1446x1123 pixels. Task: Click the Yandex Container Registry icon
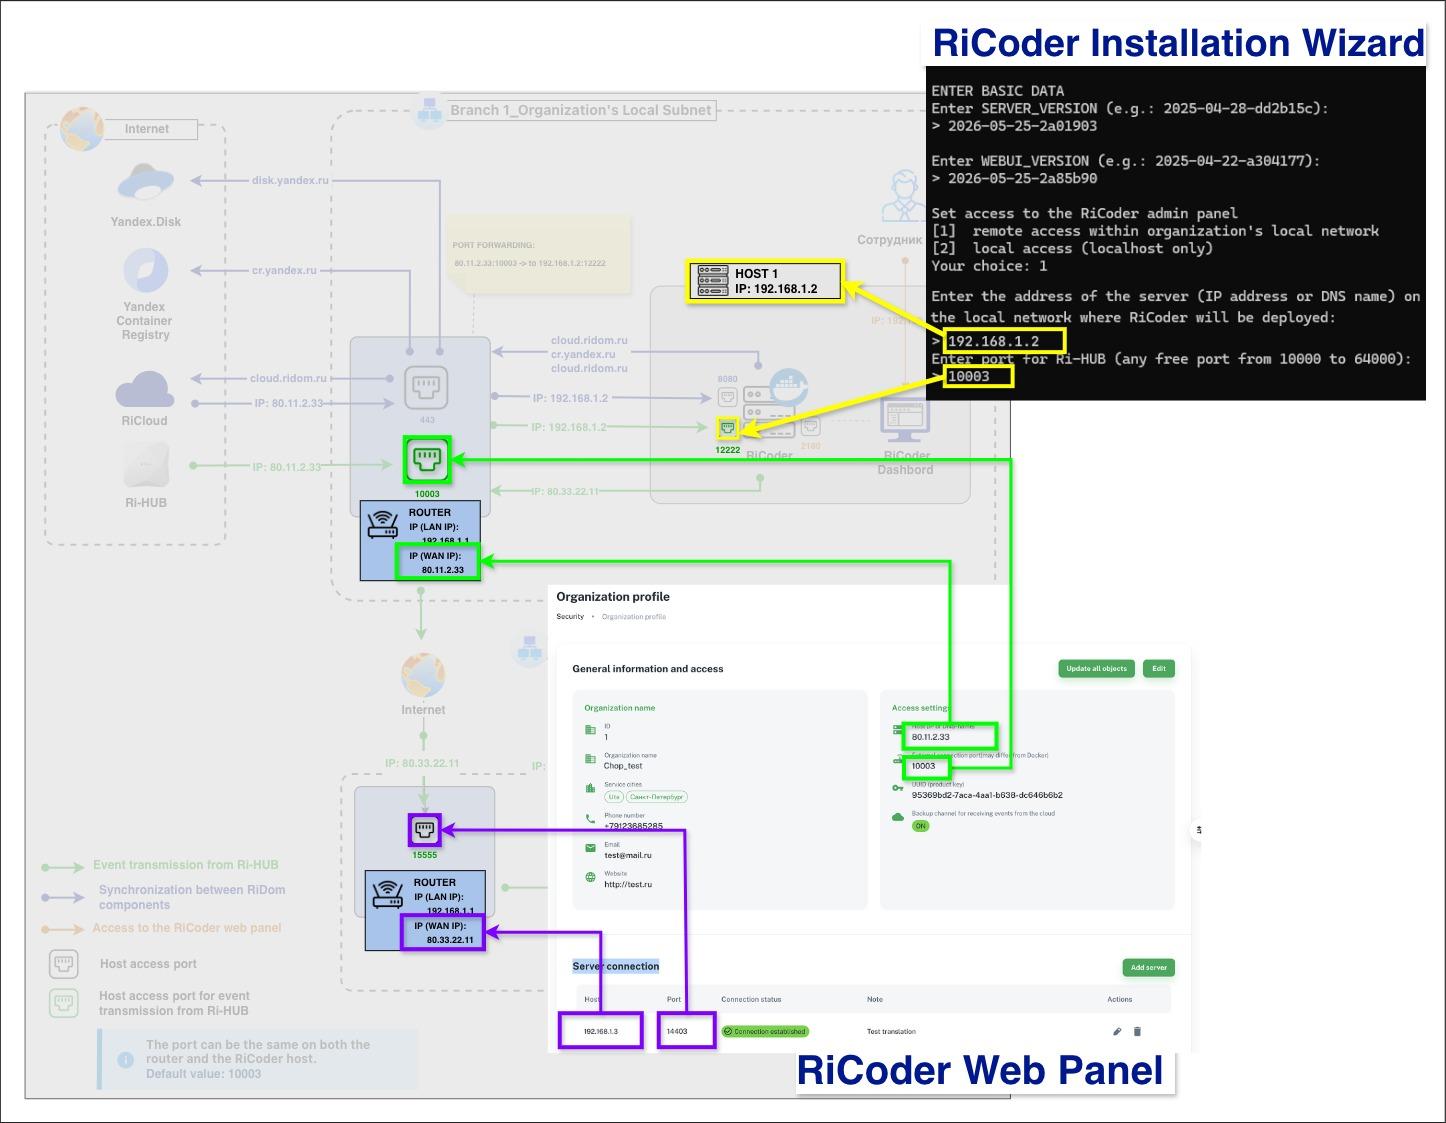pos(146,270)
